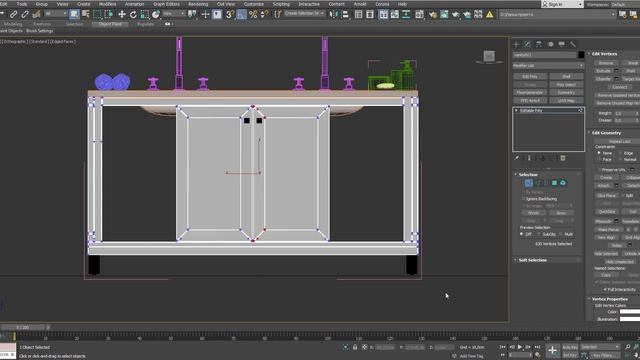Toggle the 3D Snaps tool
The height and width of the screenshot is (360, 640).
230,14
